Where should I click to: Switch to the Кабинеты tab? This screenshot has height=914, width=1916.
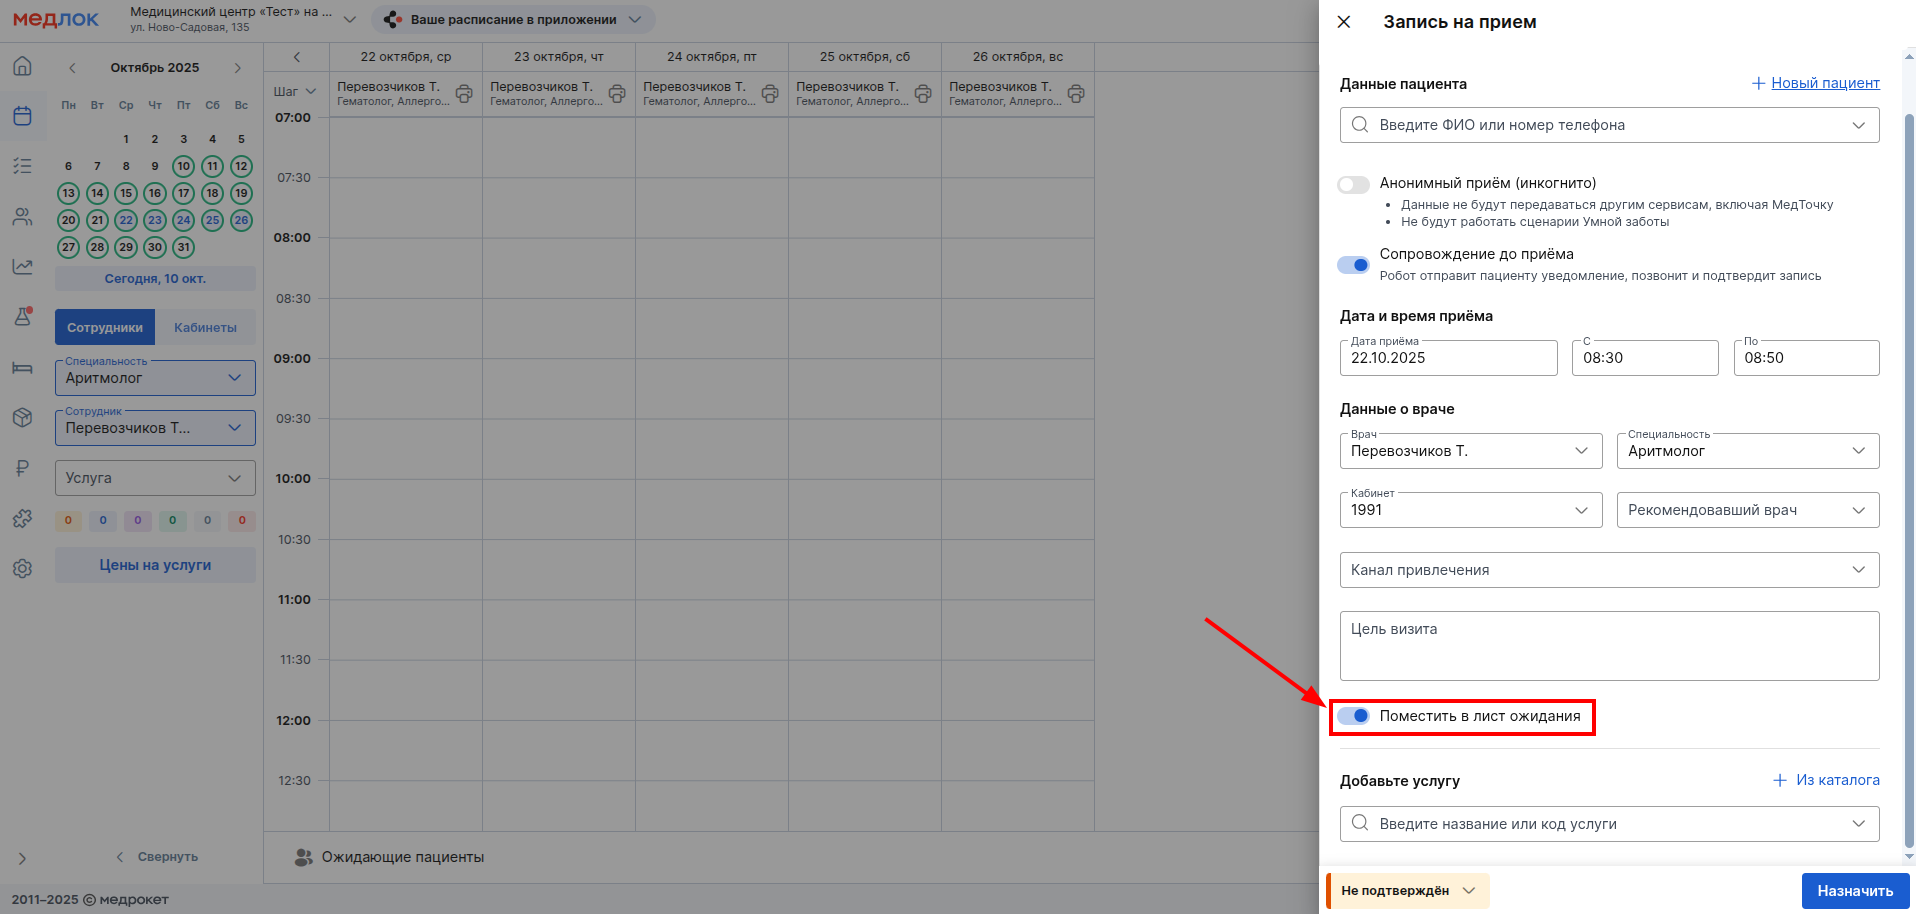click(205, 328)
